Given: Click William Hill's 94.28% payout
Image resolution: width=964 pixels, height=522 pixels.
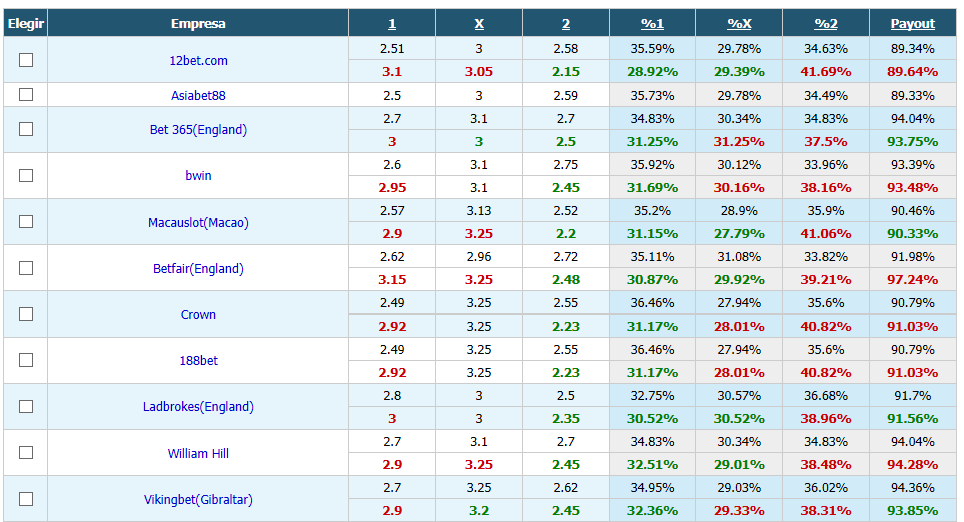Looking at the screenshot, I should [912, 464].
